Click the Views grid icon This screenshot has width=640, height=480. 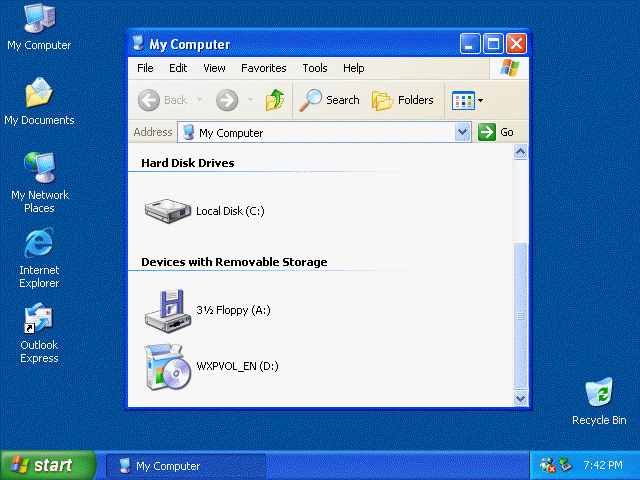click(463, 100)
